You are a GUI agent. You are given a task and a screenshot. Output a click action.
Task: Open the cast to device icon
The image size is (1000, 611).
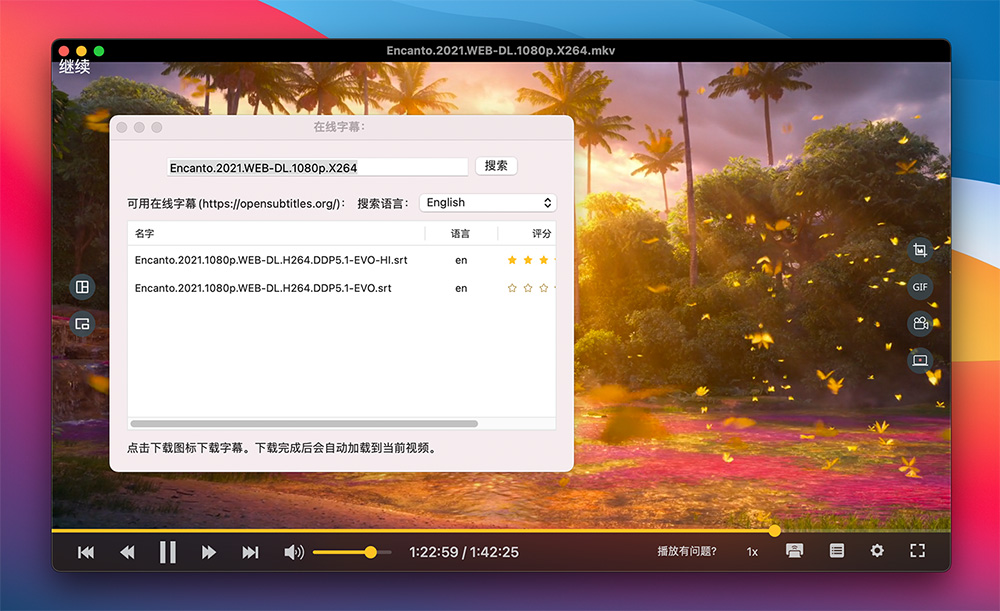pyautogui.click(x=795, y=551)
